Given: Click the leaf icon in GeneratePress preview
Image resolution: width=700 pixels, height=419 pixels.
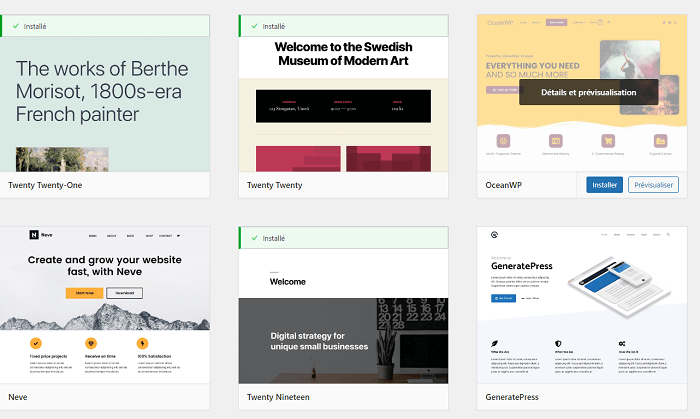Looking at the screenshot, I should click(494, 344).
